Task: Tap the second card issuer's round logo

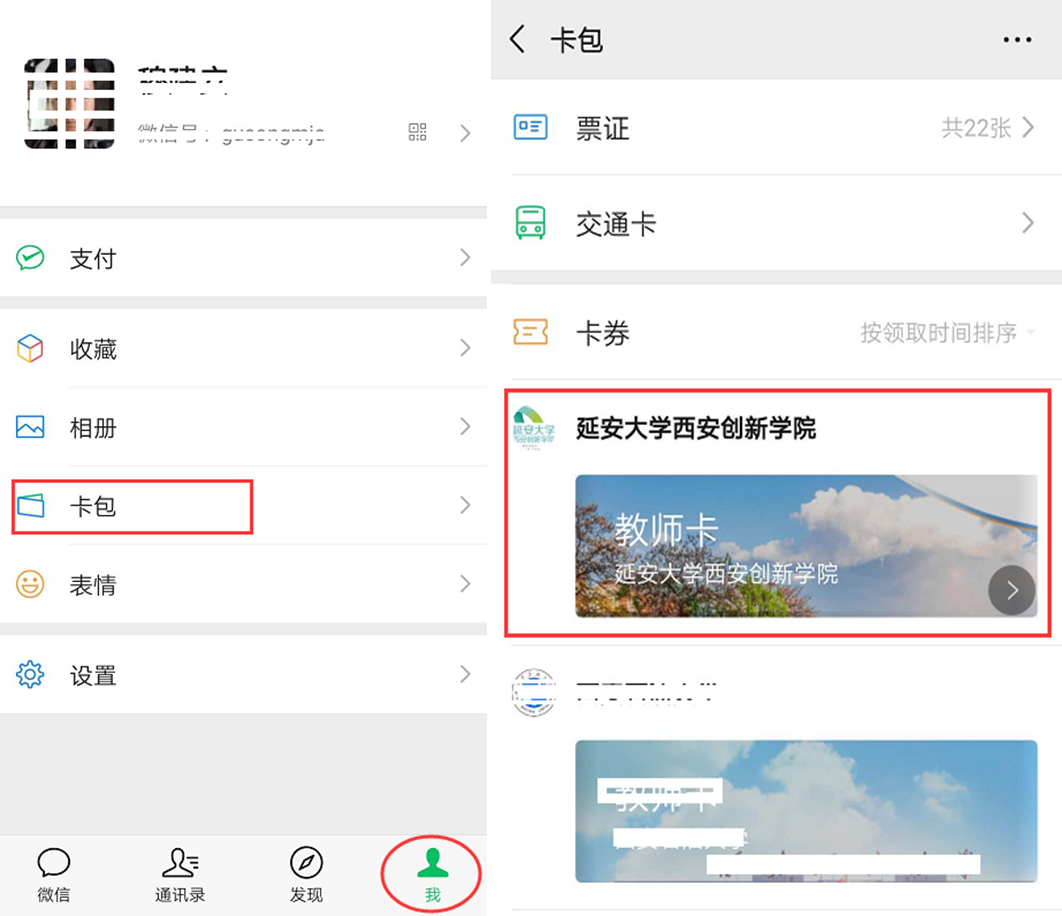Action: [534, 692]
